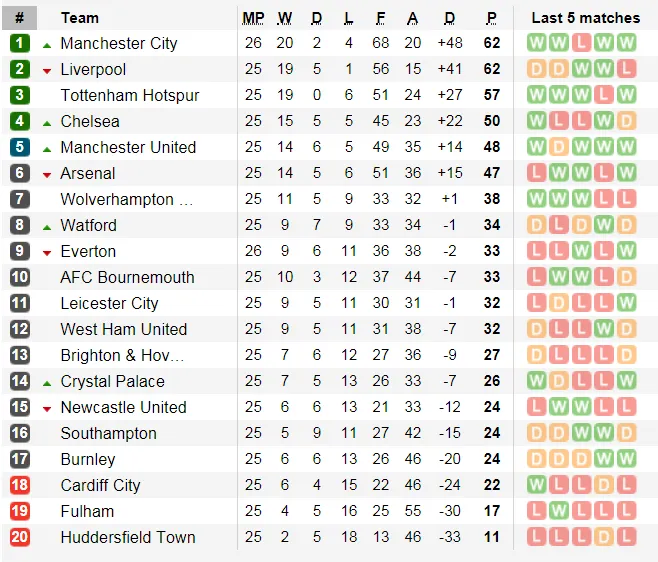
Task: Click the Last 5 matches header
Action: [585, 18]
